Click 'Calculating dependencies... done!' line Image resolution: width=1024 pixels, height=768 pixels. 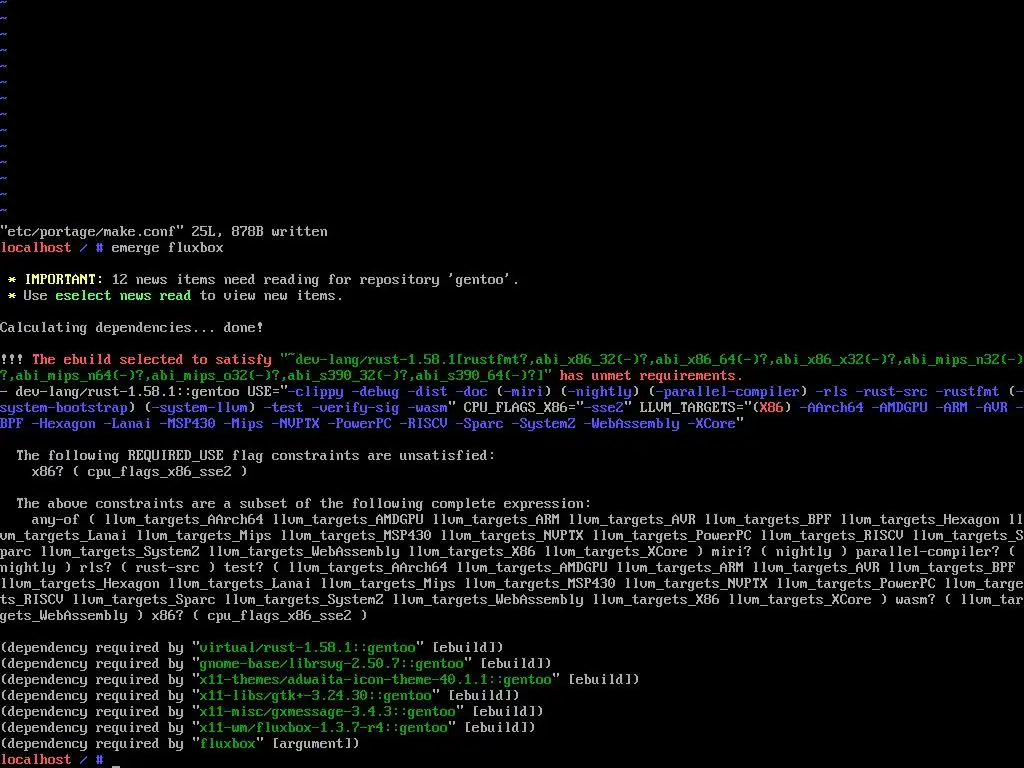pyautogui.click(x=131, y=328)
